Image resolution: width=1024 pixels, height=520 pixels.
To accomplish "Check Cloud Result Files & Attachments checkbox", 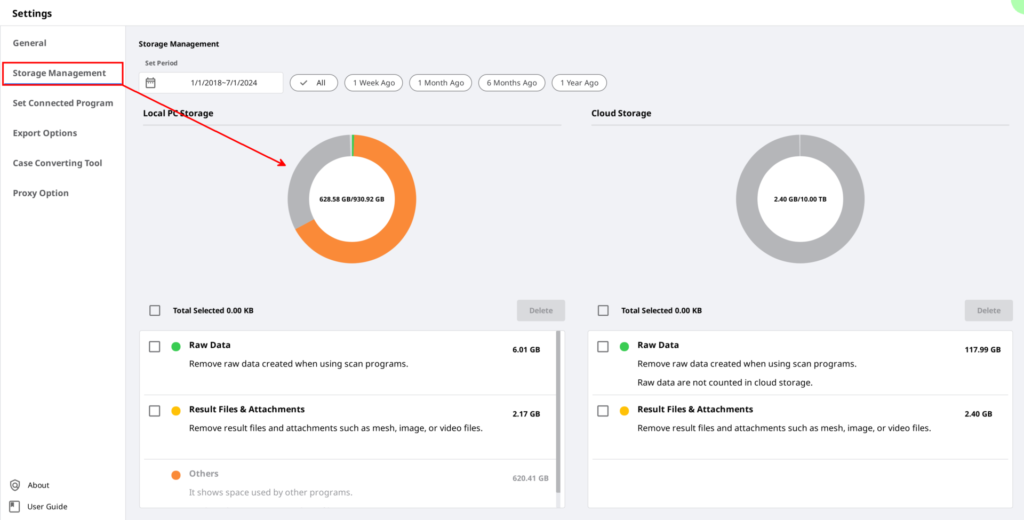I will click(x=603, y=411).
